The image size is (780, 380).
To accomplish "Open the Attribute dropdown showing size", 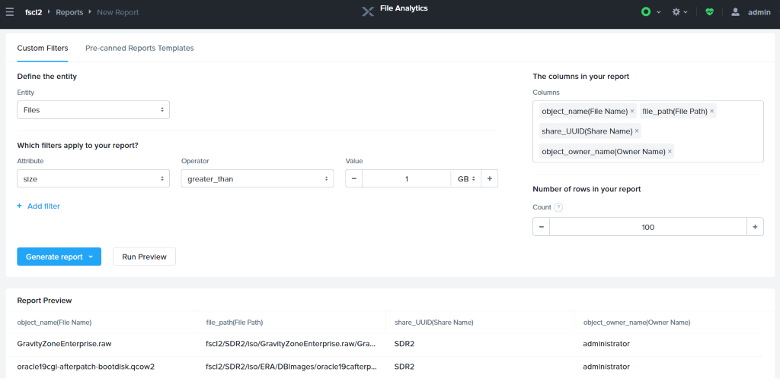I will pyautogui.click(x=93, y=179).
